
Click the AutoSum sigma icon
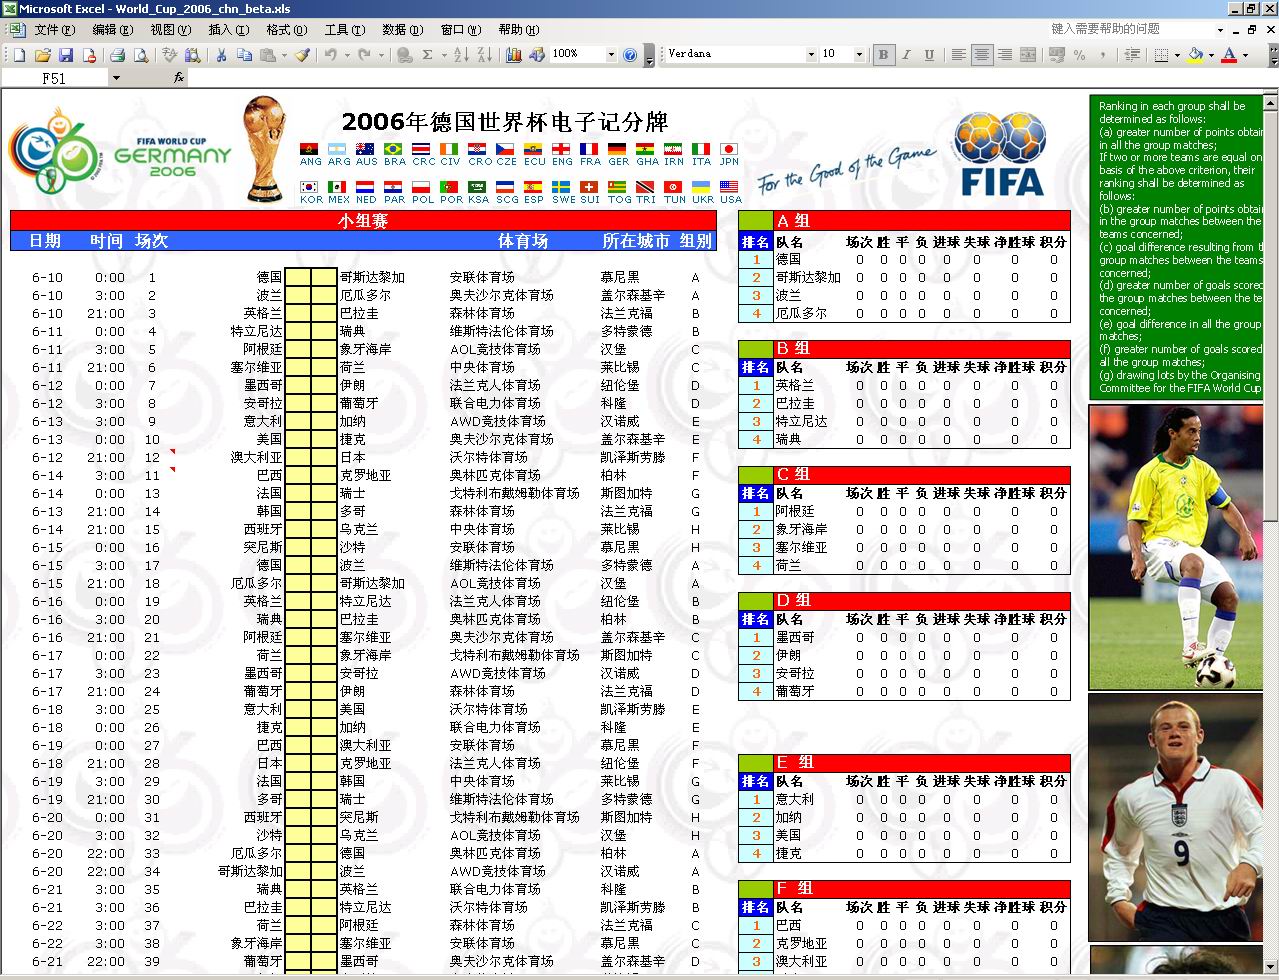point(427,55)
